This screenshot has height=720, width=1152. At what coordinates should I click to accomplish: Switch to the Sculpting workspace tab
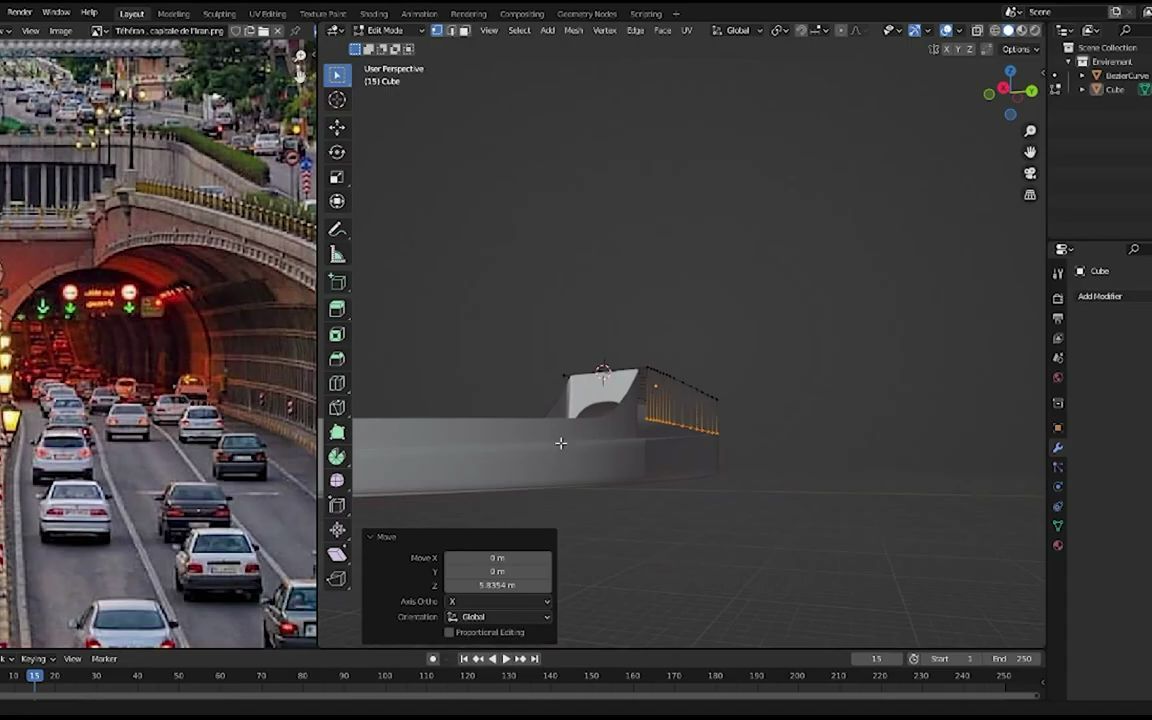pos(219,14)
